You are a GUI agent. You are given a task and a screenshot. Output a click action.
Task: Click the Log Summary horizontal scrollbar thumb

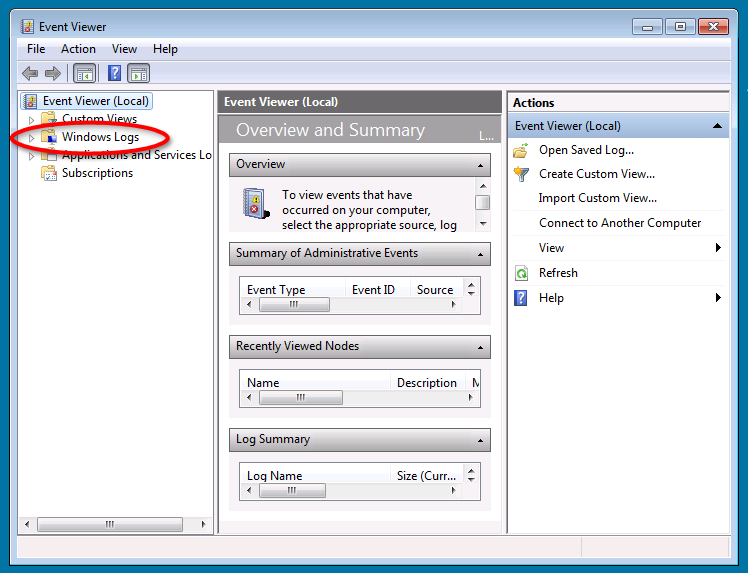pos(292,491)
